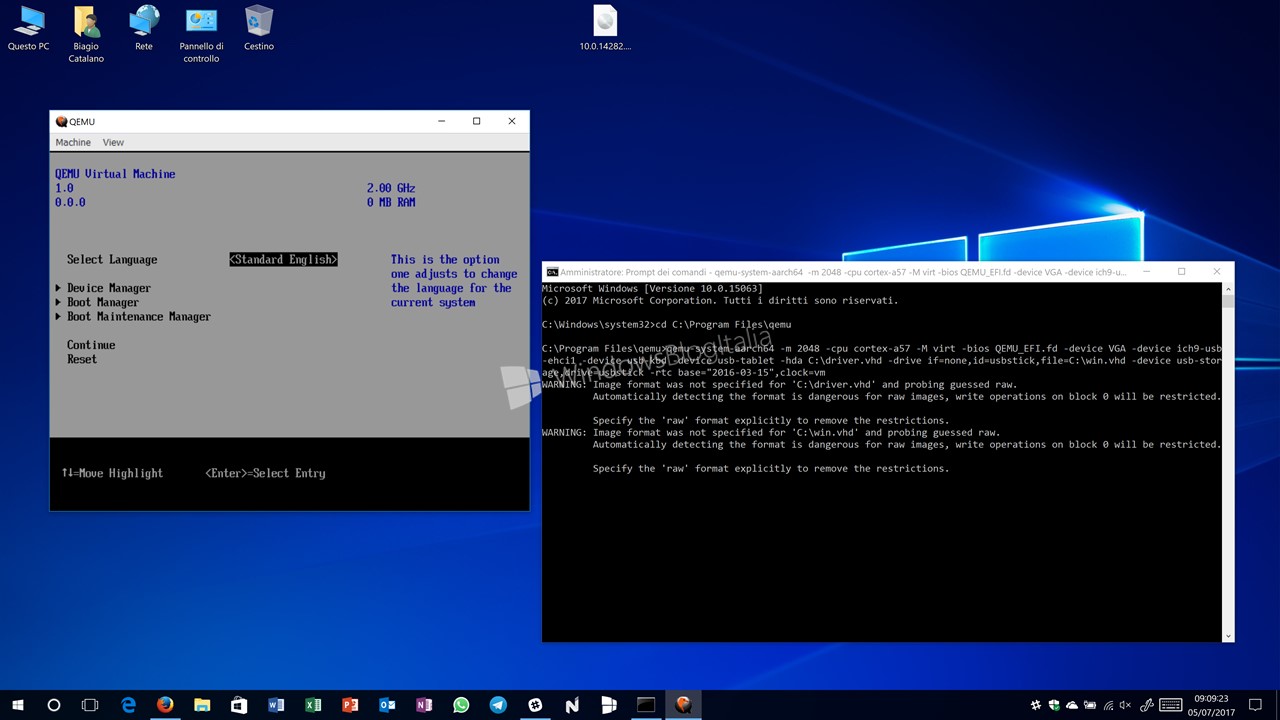Open Windows Ink Workspace pen icon

[x=1147, y=705]
